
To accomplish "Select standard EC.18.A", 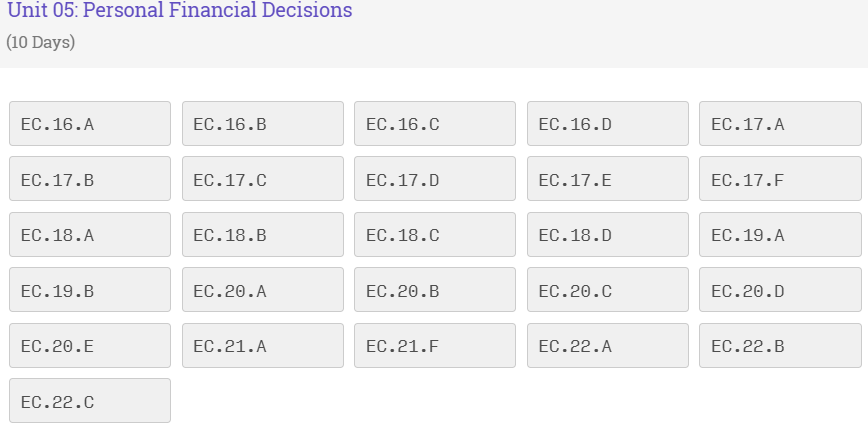I will (90, 235).
